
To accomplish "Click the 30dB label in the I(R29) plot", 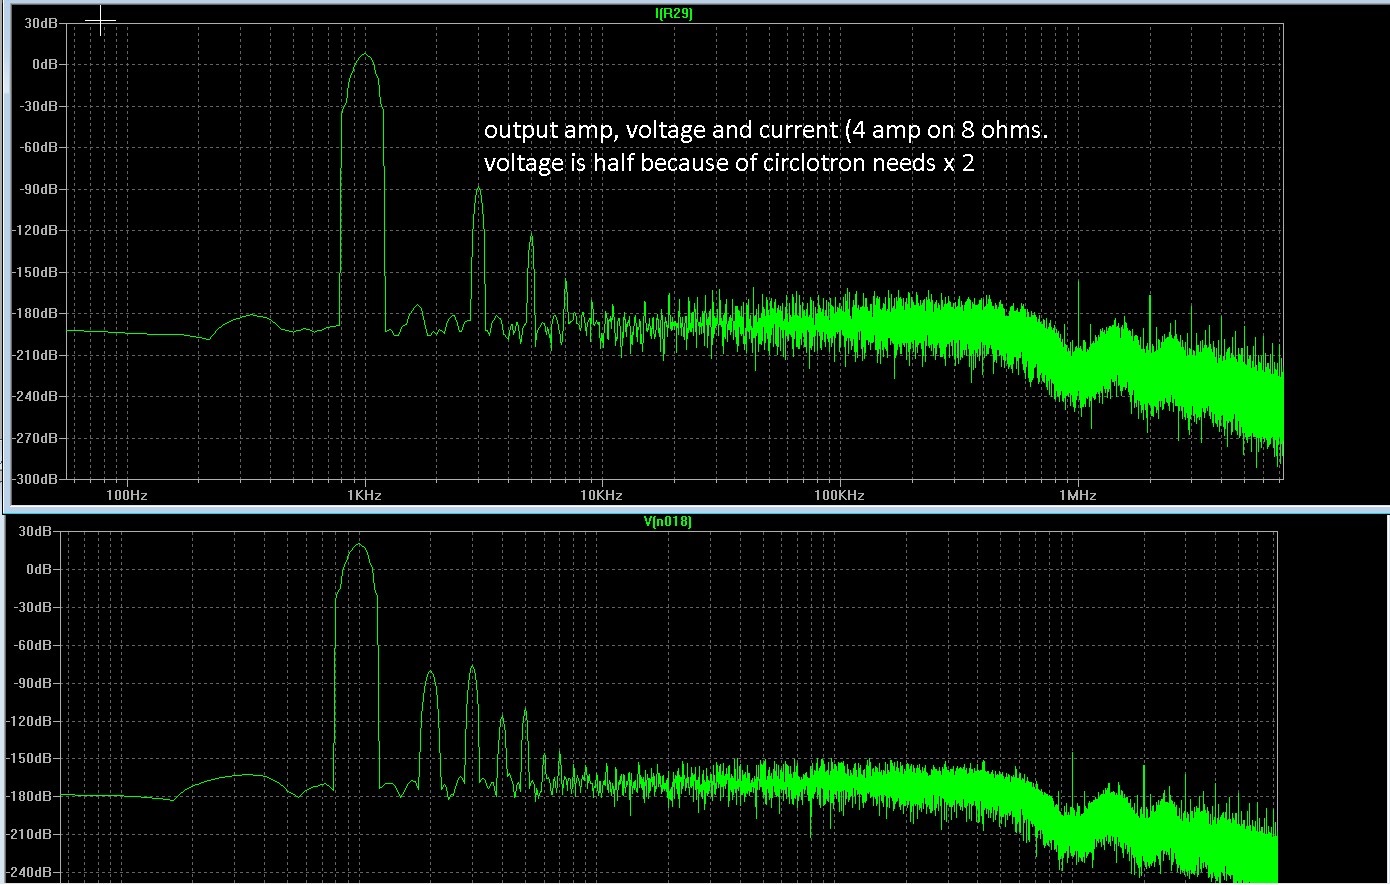I will (39, 22).
